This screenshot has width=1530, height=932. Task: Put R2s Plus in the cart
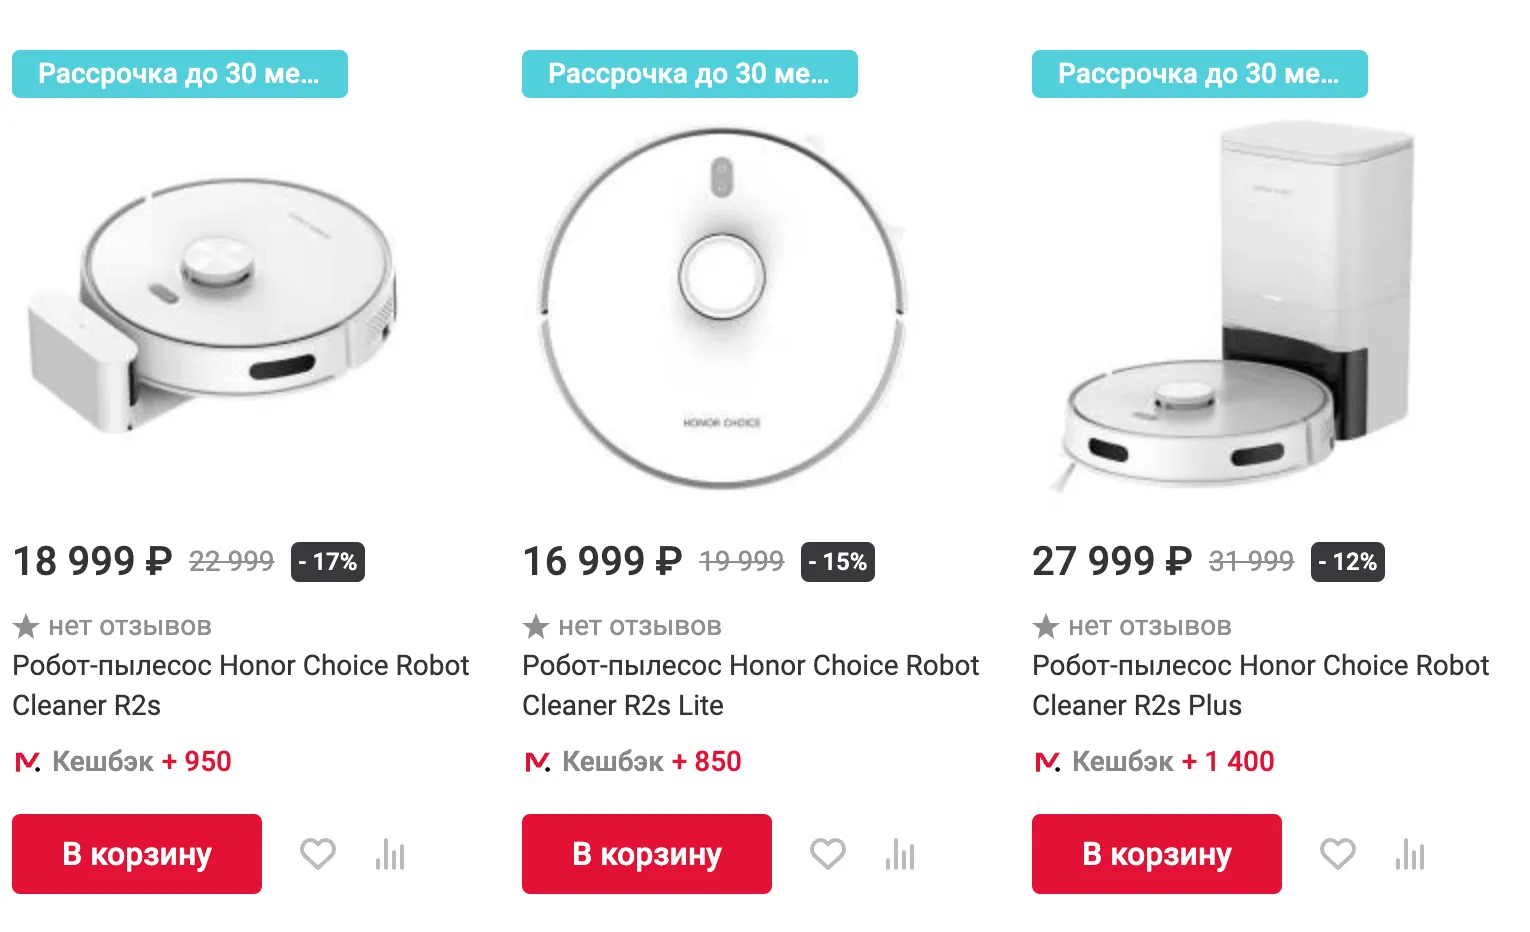[1157, 854]
